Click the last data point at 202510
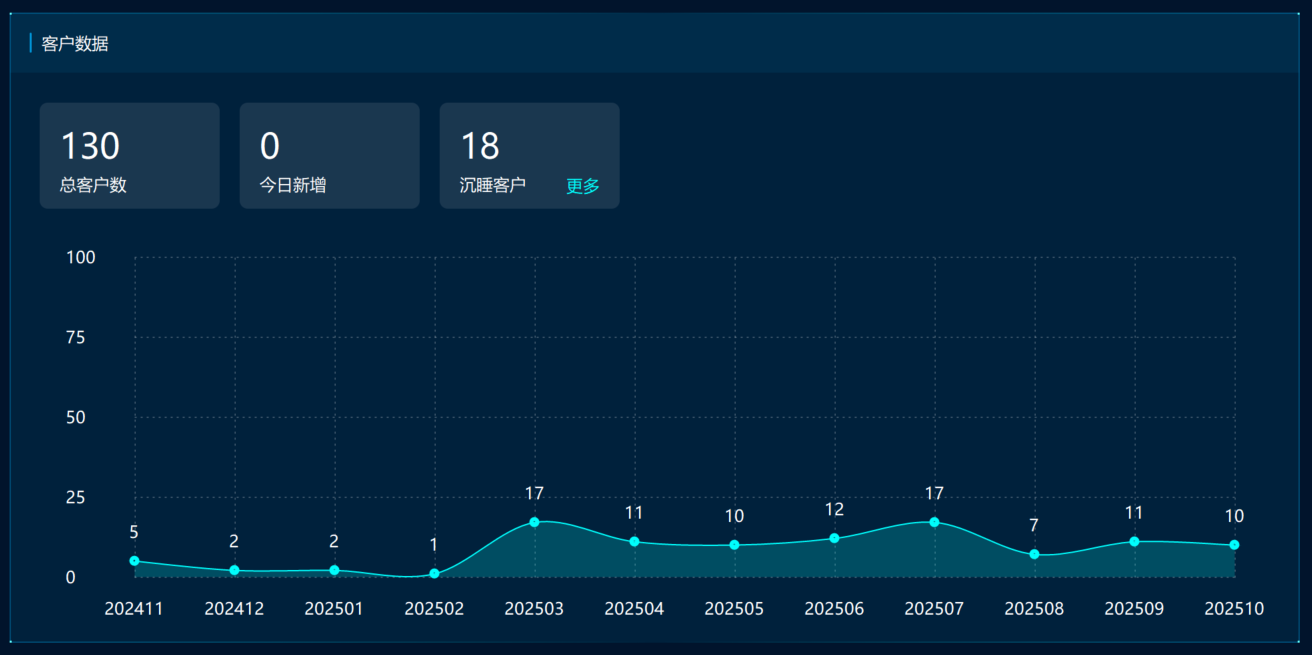 (x=1234, y=545)
